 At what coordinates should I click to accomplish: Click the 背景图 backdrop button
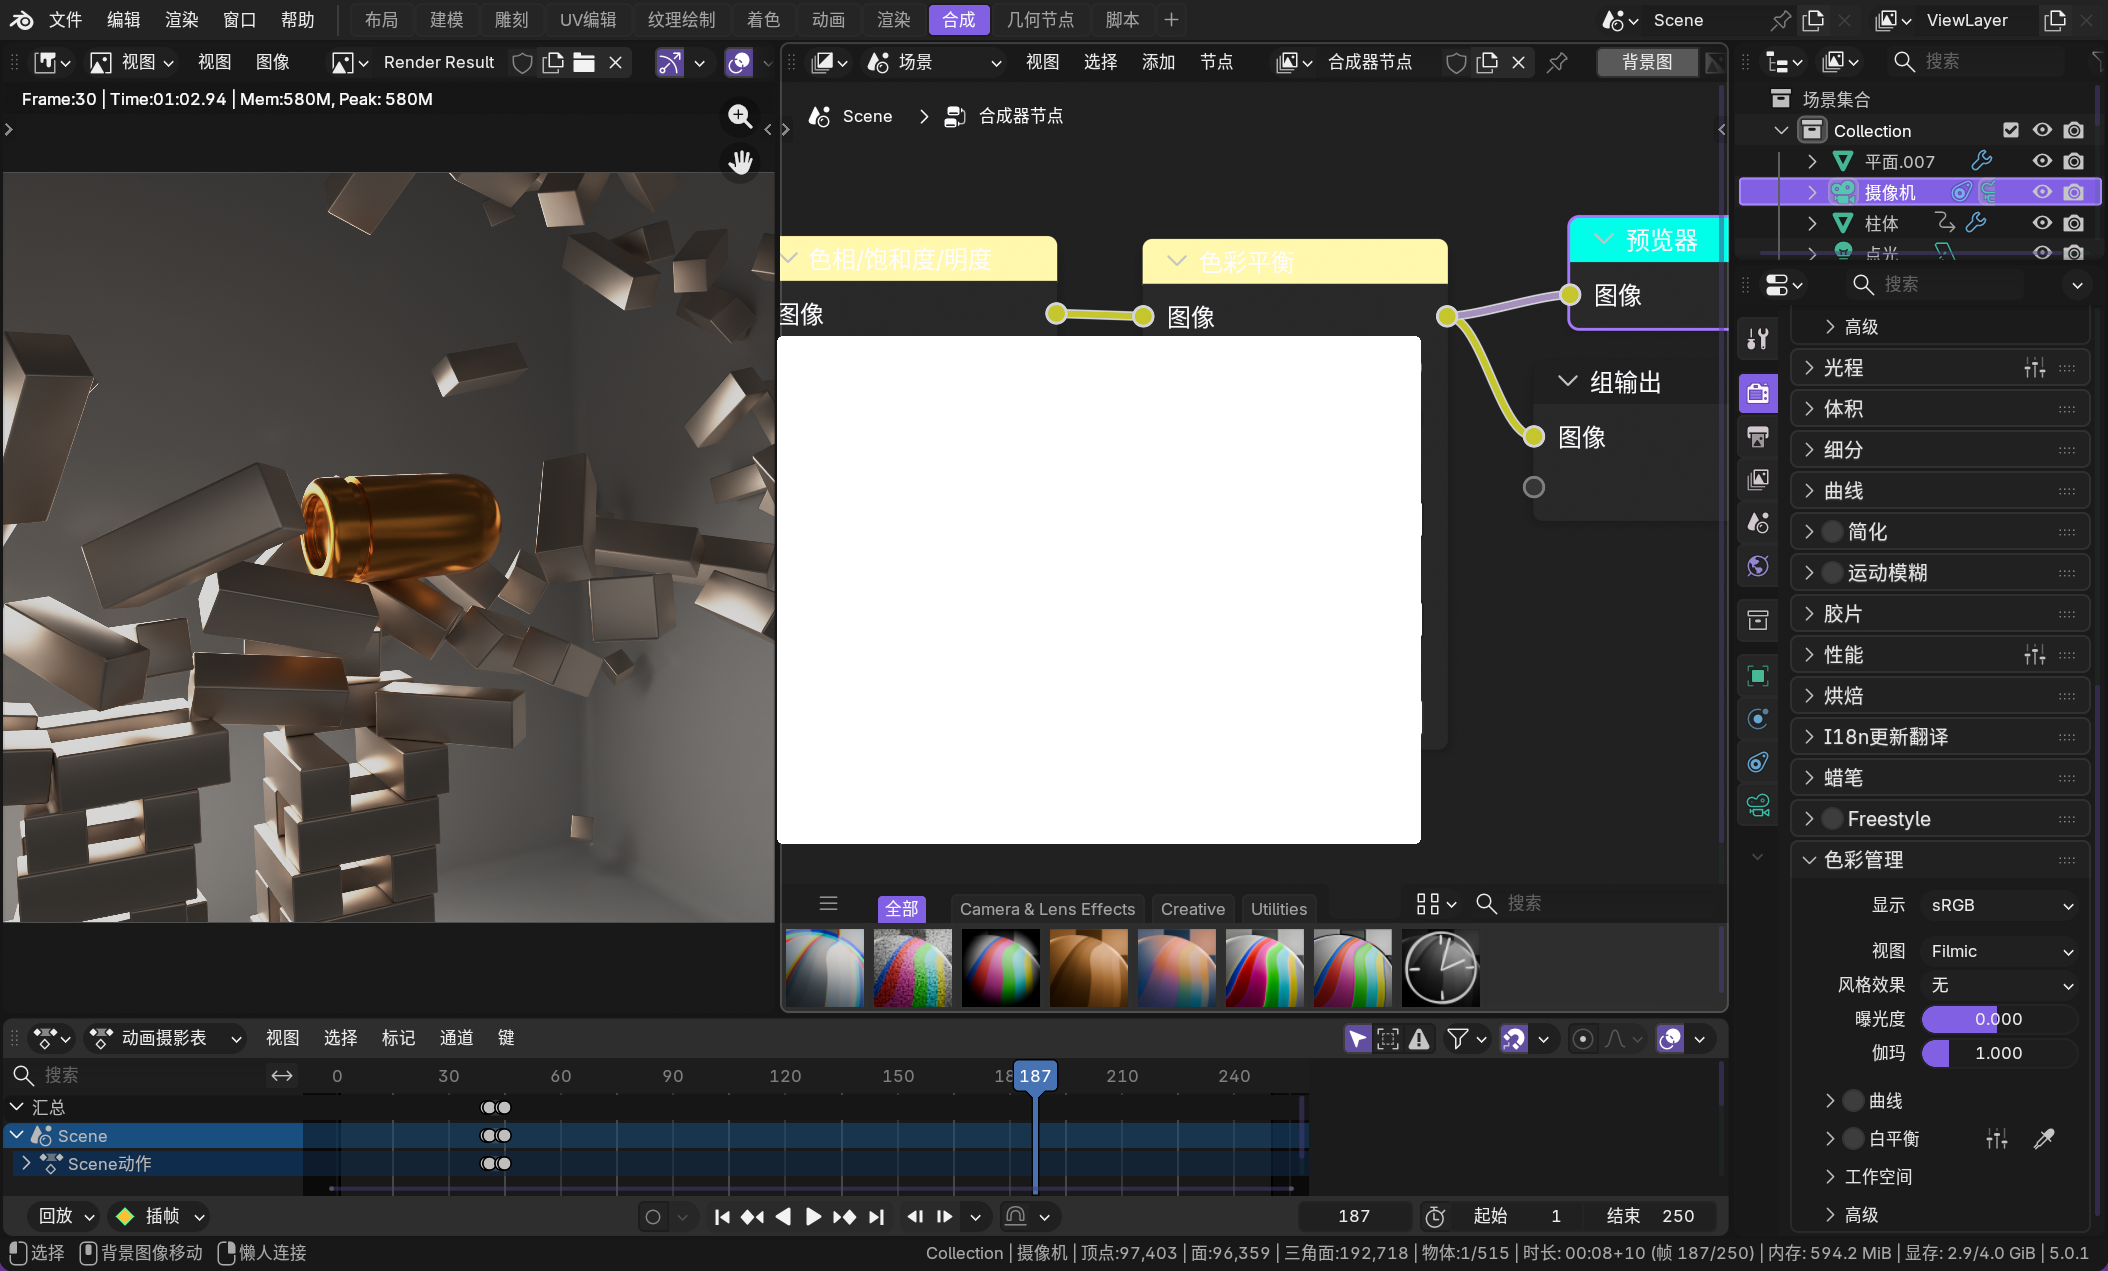(x=1646, y=62)
